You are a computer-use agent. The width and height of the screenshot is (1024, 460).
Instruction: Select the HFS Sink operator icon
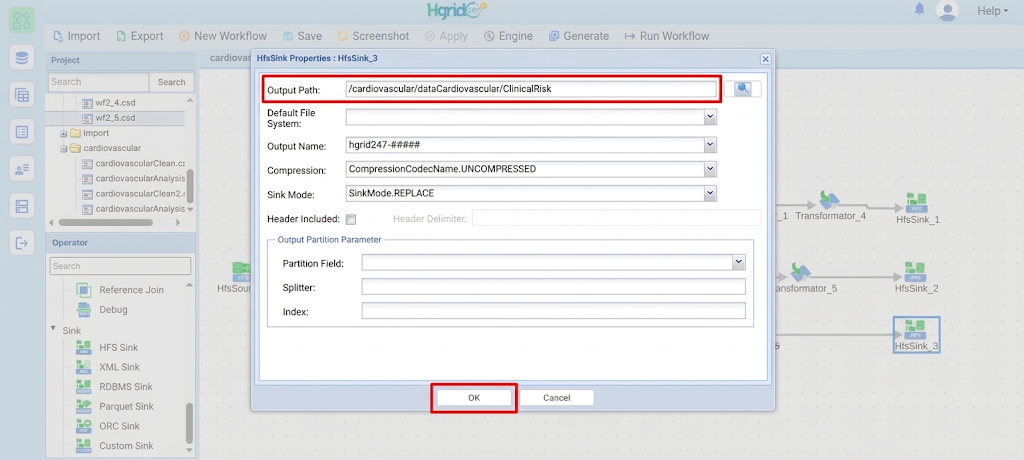click(x=84, y=347)
